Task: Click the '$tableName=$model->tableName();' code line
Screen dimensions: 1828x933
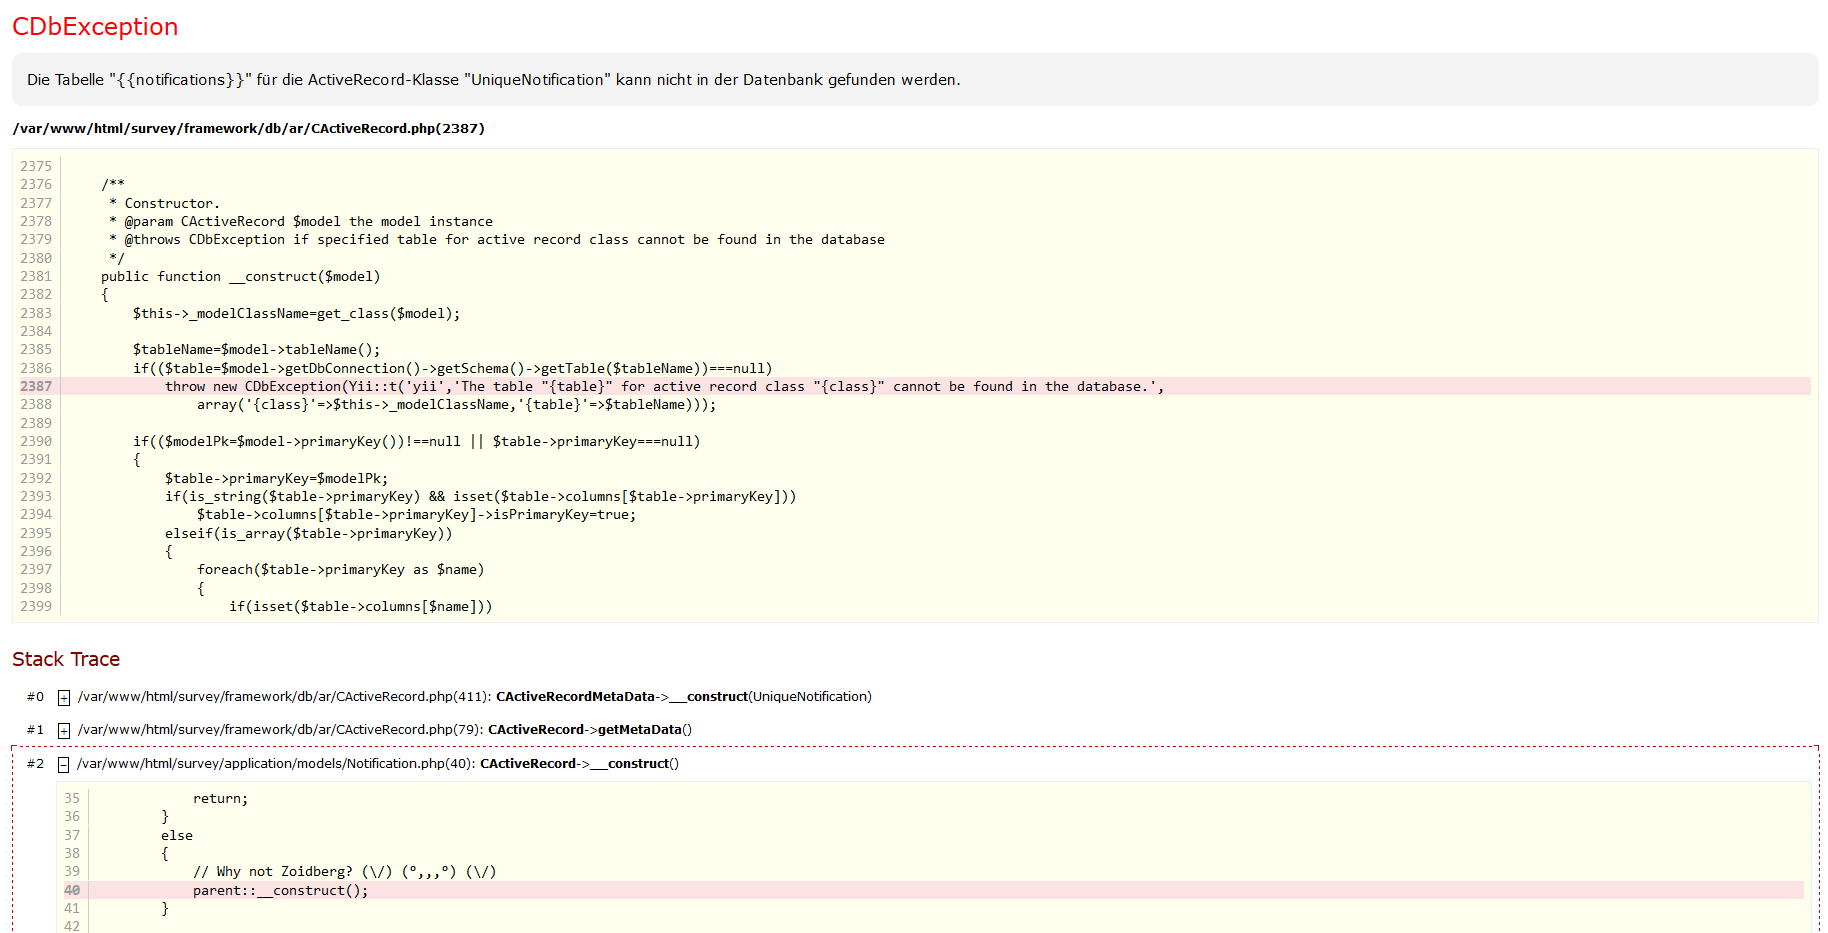Action: tap(256, 350)
